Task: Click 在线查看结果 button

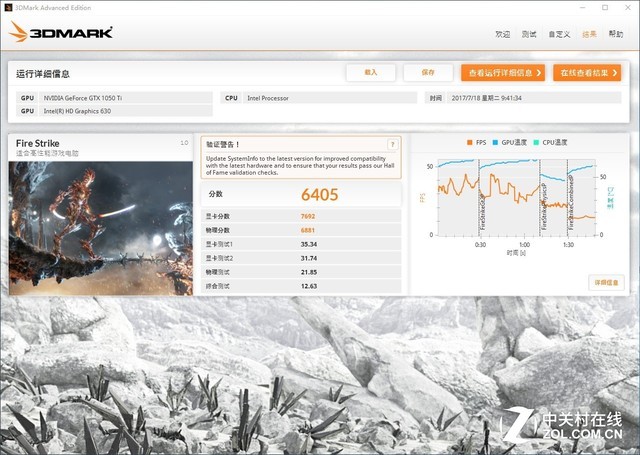Action: [587, 73]
